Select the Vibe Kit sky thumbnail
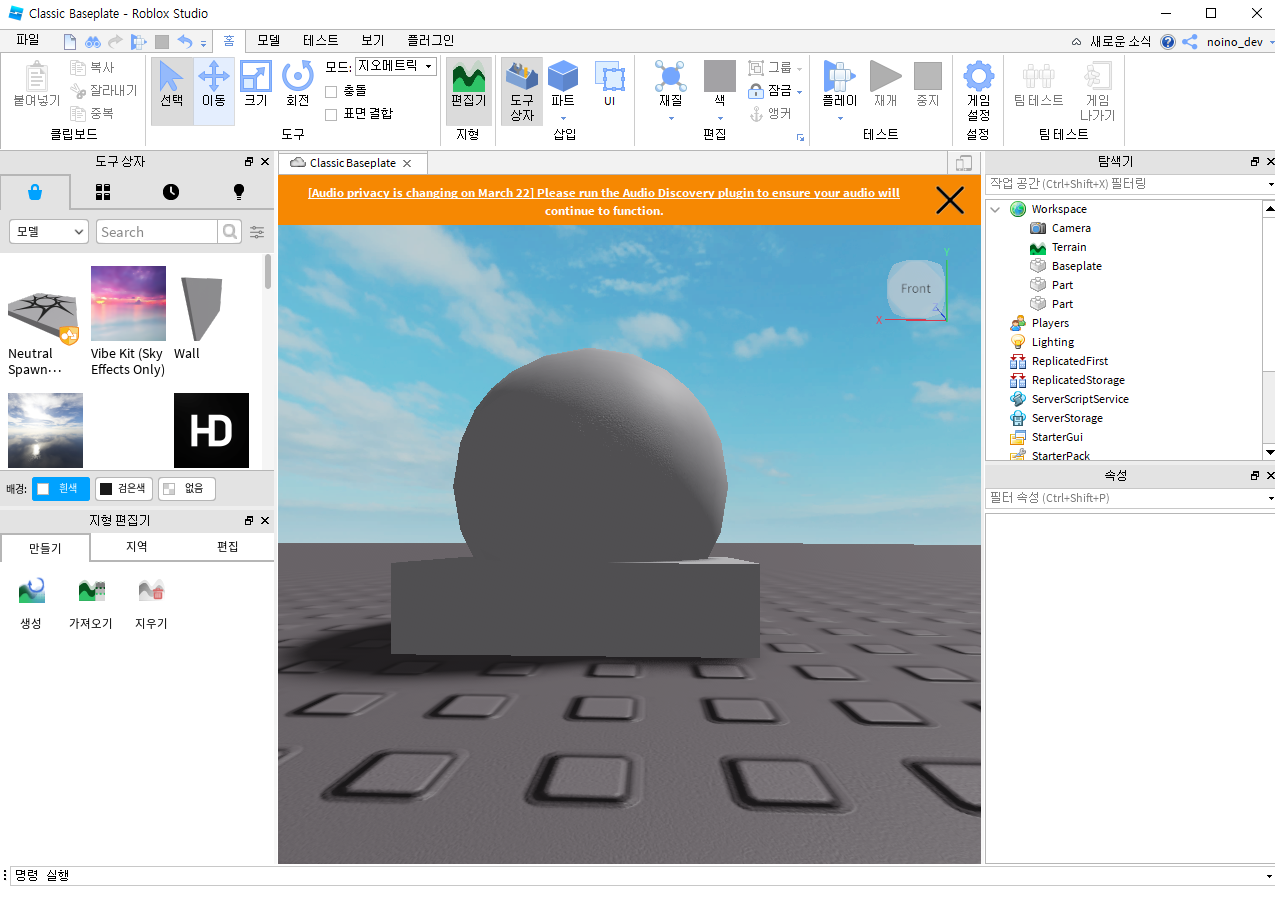This screenshot has height=911, width=1275. (x=128, y=303)
